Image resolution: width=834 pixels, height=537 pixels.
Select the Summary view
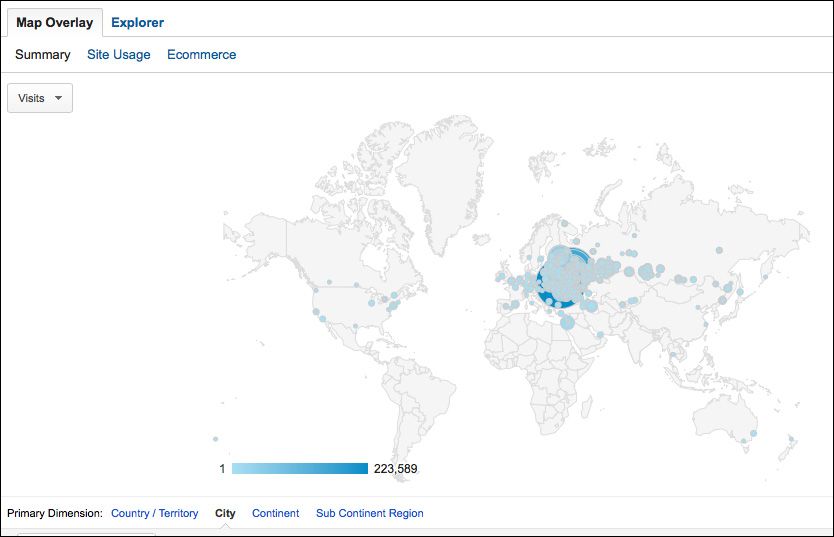[43, 55]
